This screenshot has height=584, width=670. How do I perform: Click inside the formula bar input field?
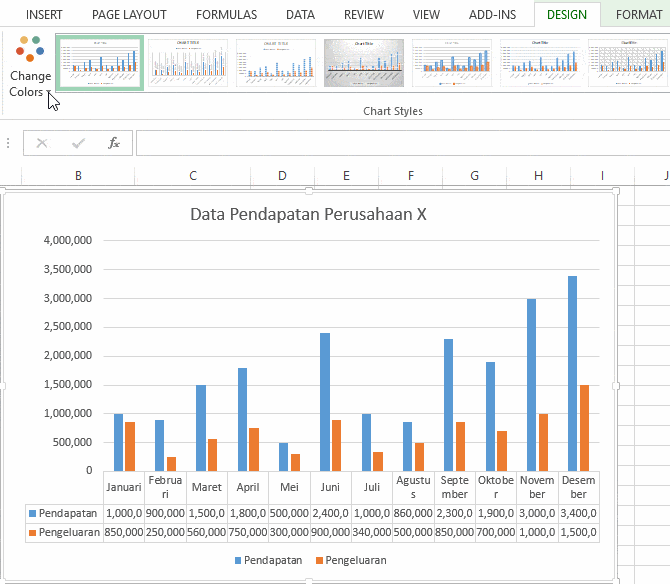(x=403, y=143)
